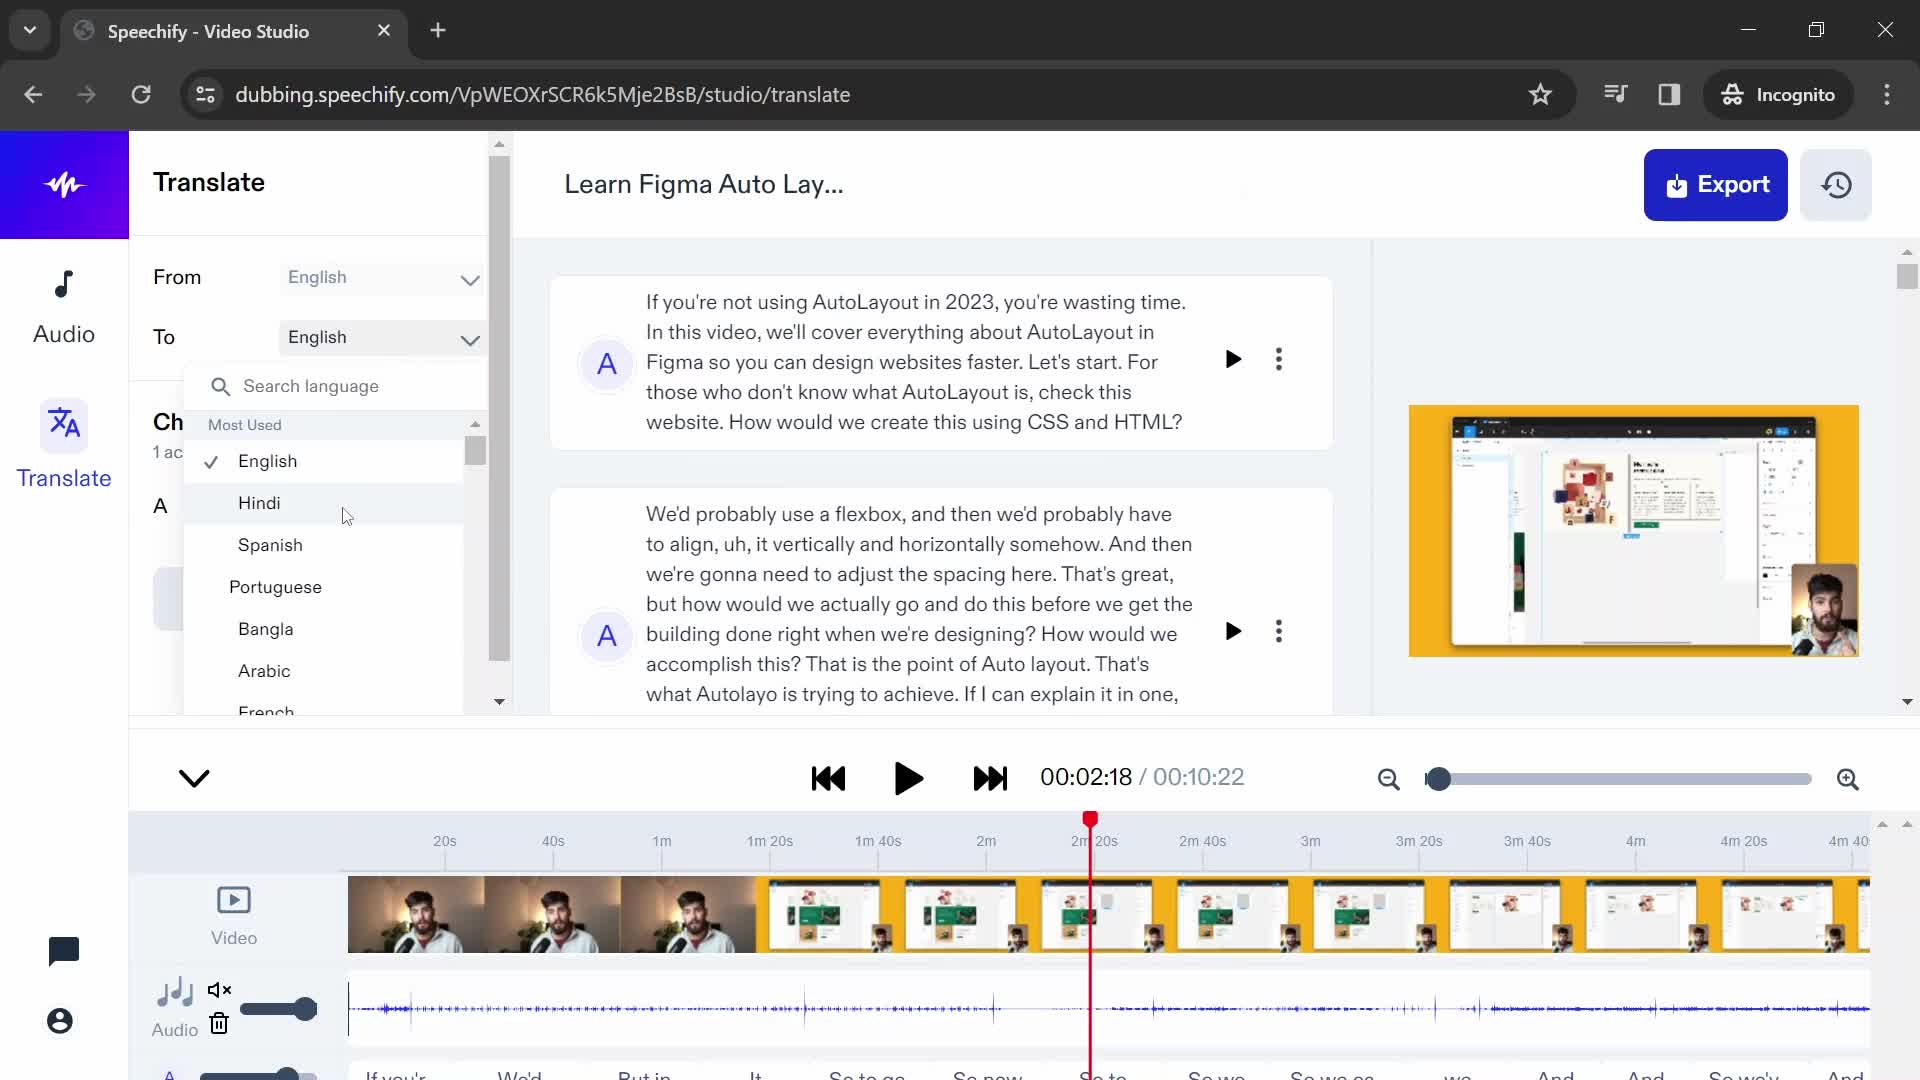Select Portuguese in language list
This screenshot has width=1920, height=1080.
[324, 587]
